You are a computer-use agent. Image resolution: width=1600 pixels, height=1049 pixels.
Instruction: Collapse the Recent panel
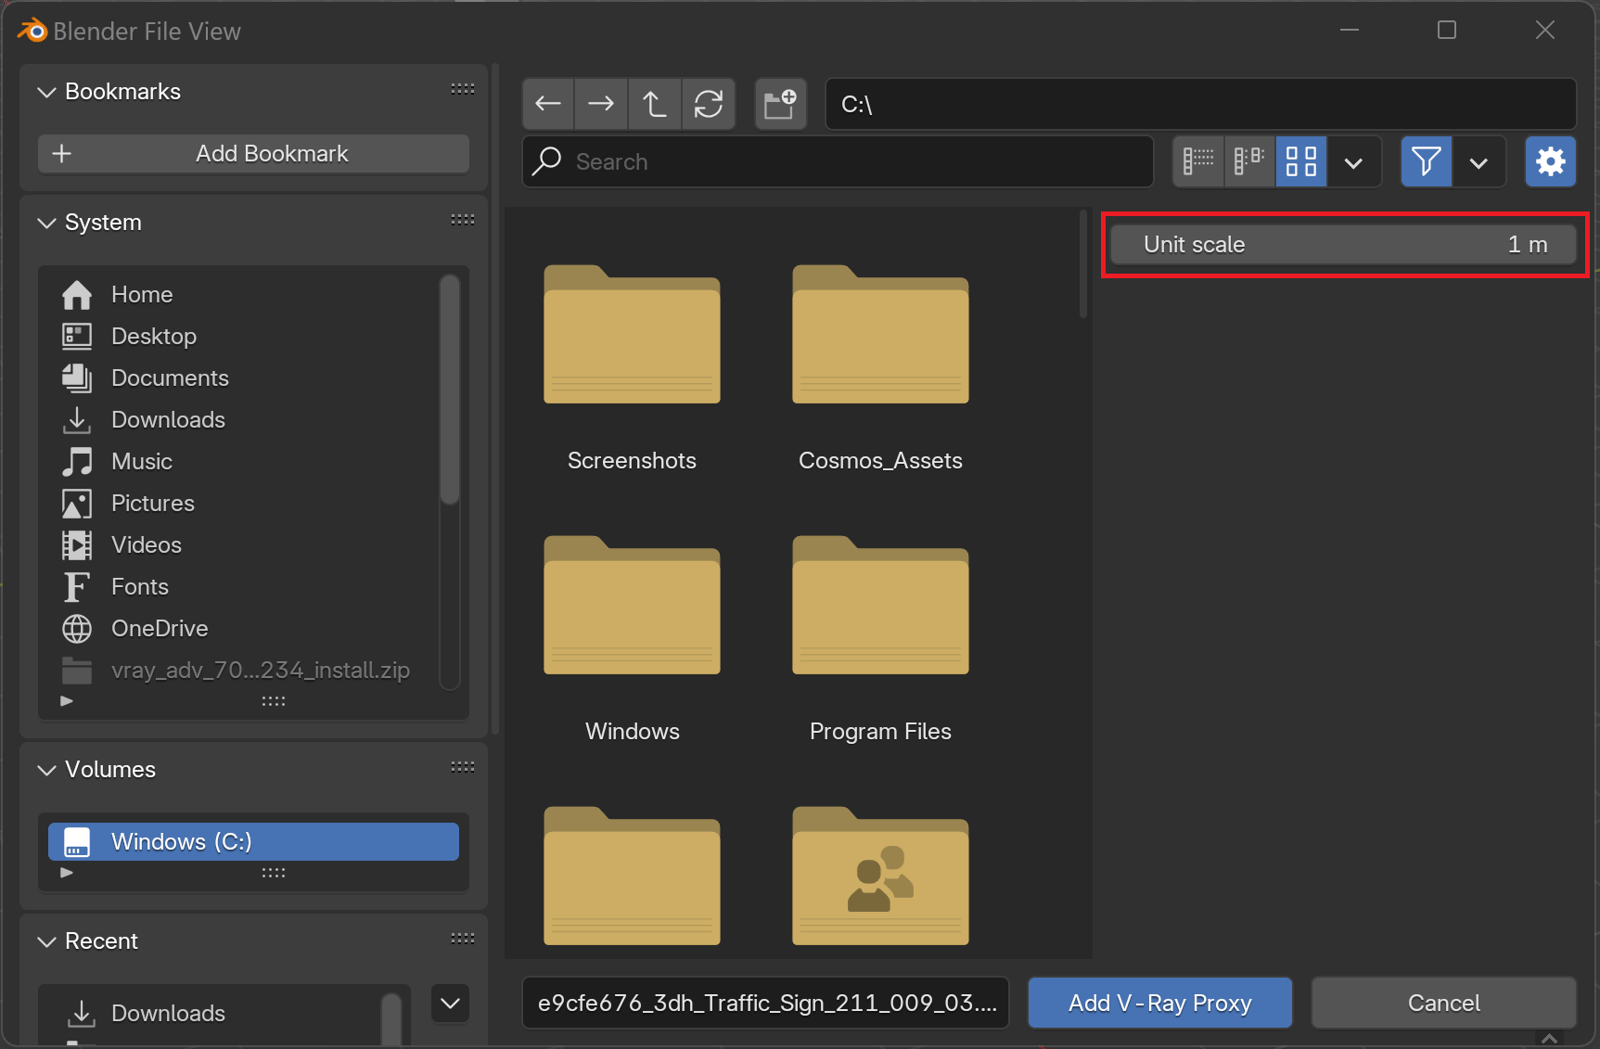click(x=46, y=942)
